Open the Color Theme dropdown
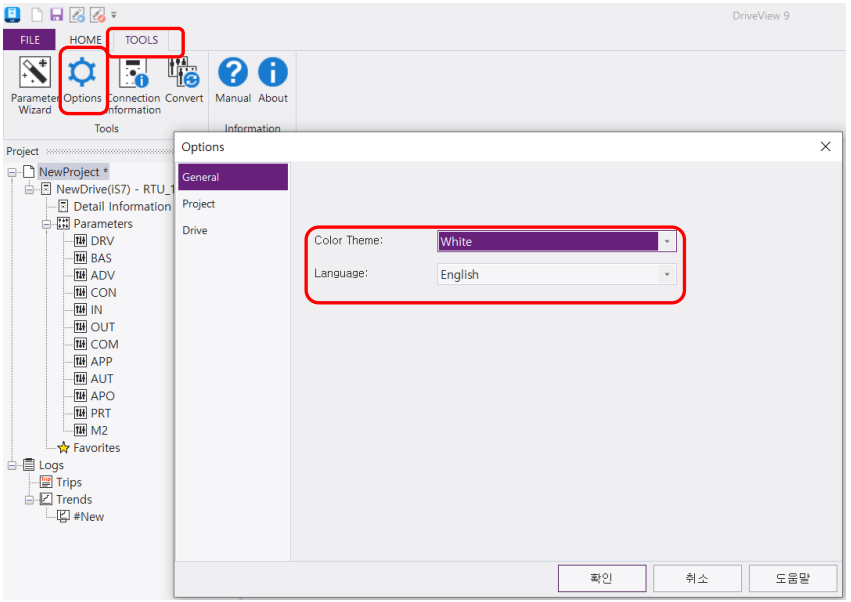Image resolution: width=851 pixels, height=602 pixels. (x=666, y=241)
